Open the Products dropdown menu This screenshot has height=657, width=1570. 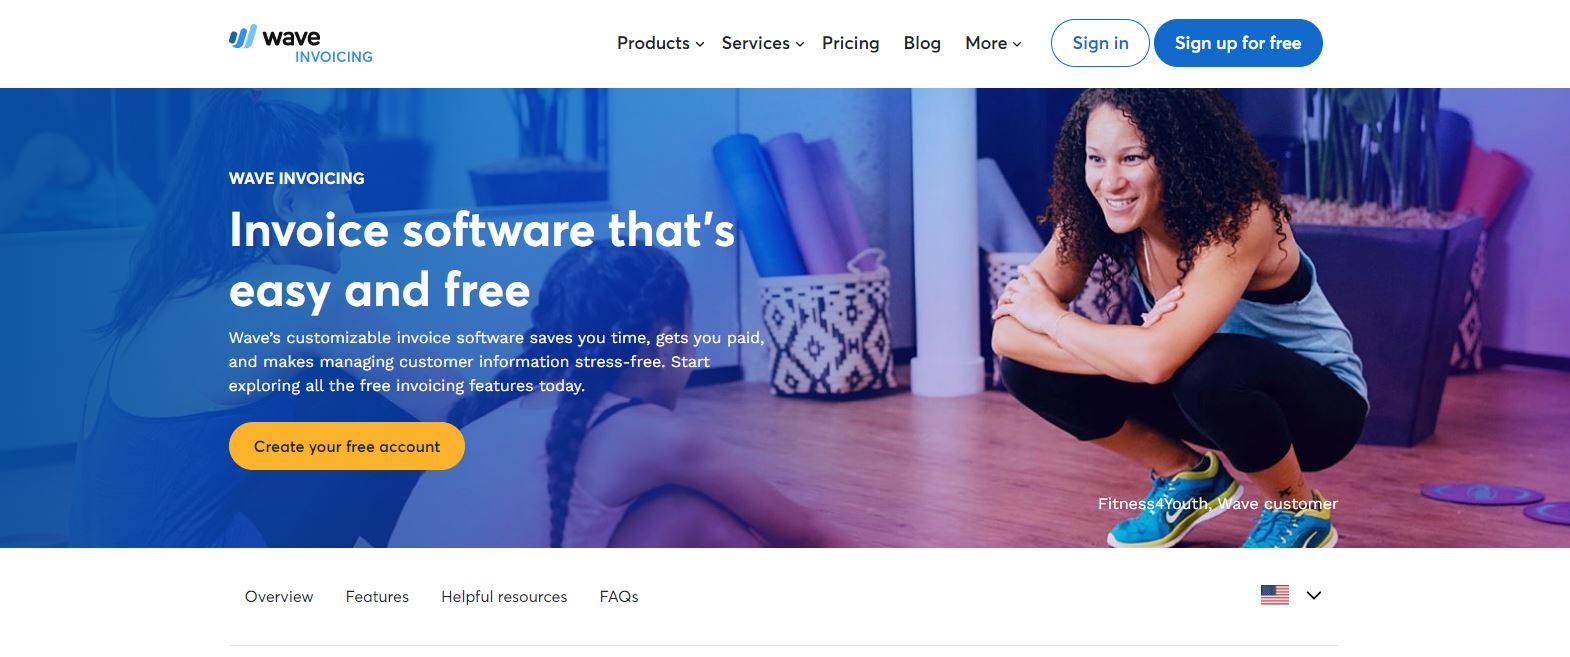[660, 43]
